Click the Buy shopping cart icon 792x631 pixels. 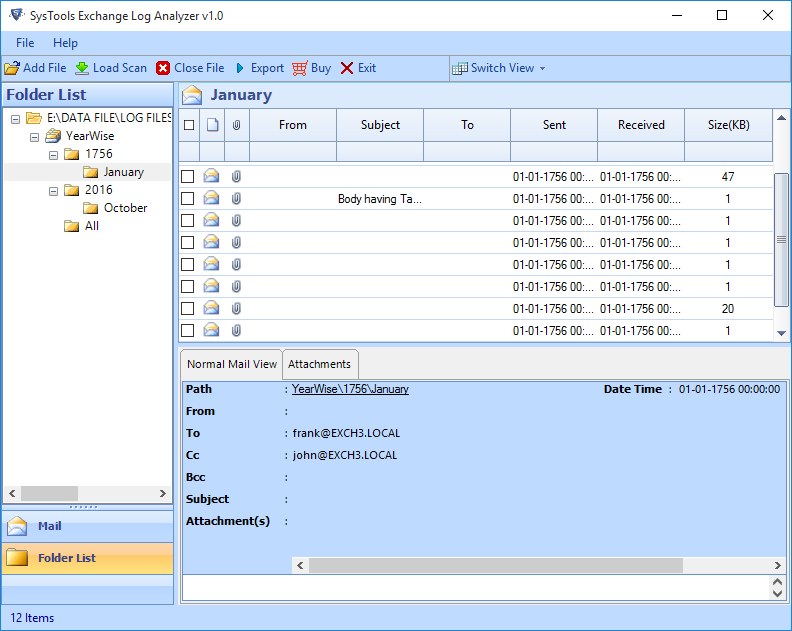click(300, 68)
